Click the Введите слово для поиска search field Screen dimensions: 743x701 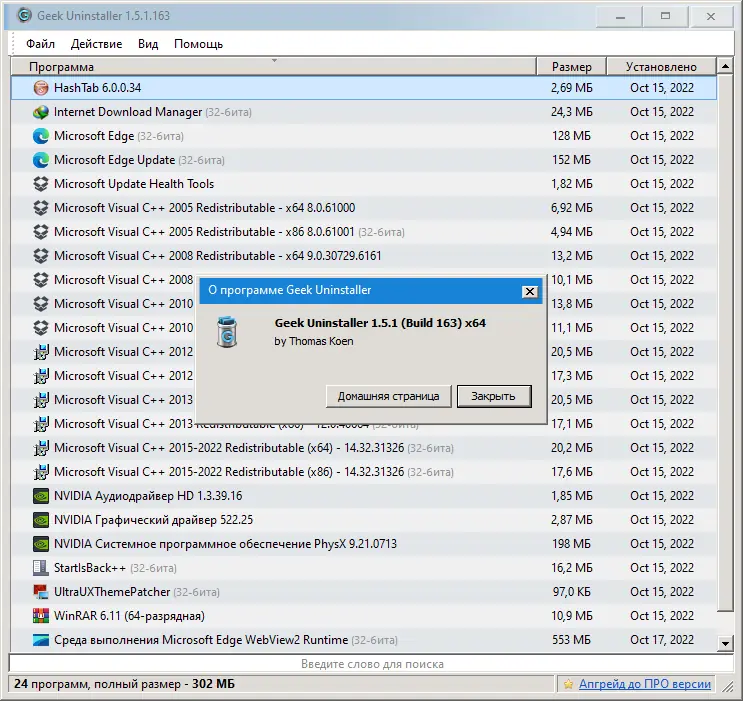372,664
